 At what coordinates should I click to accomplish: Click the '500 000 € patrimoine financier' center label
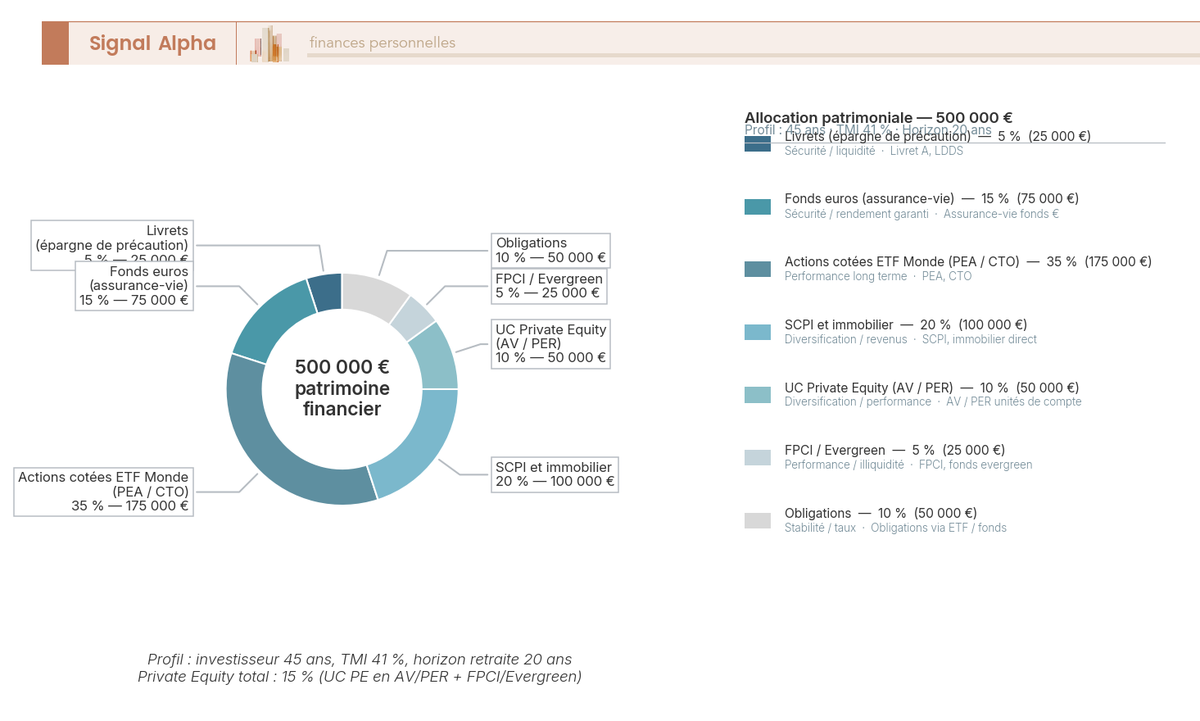[342, 389]
